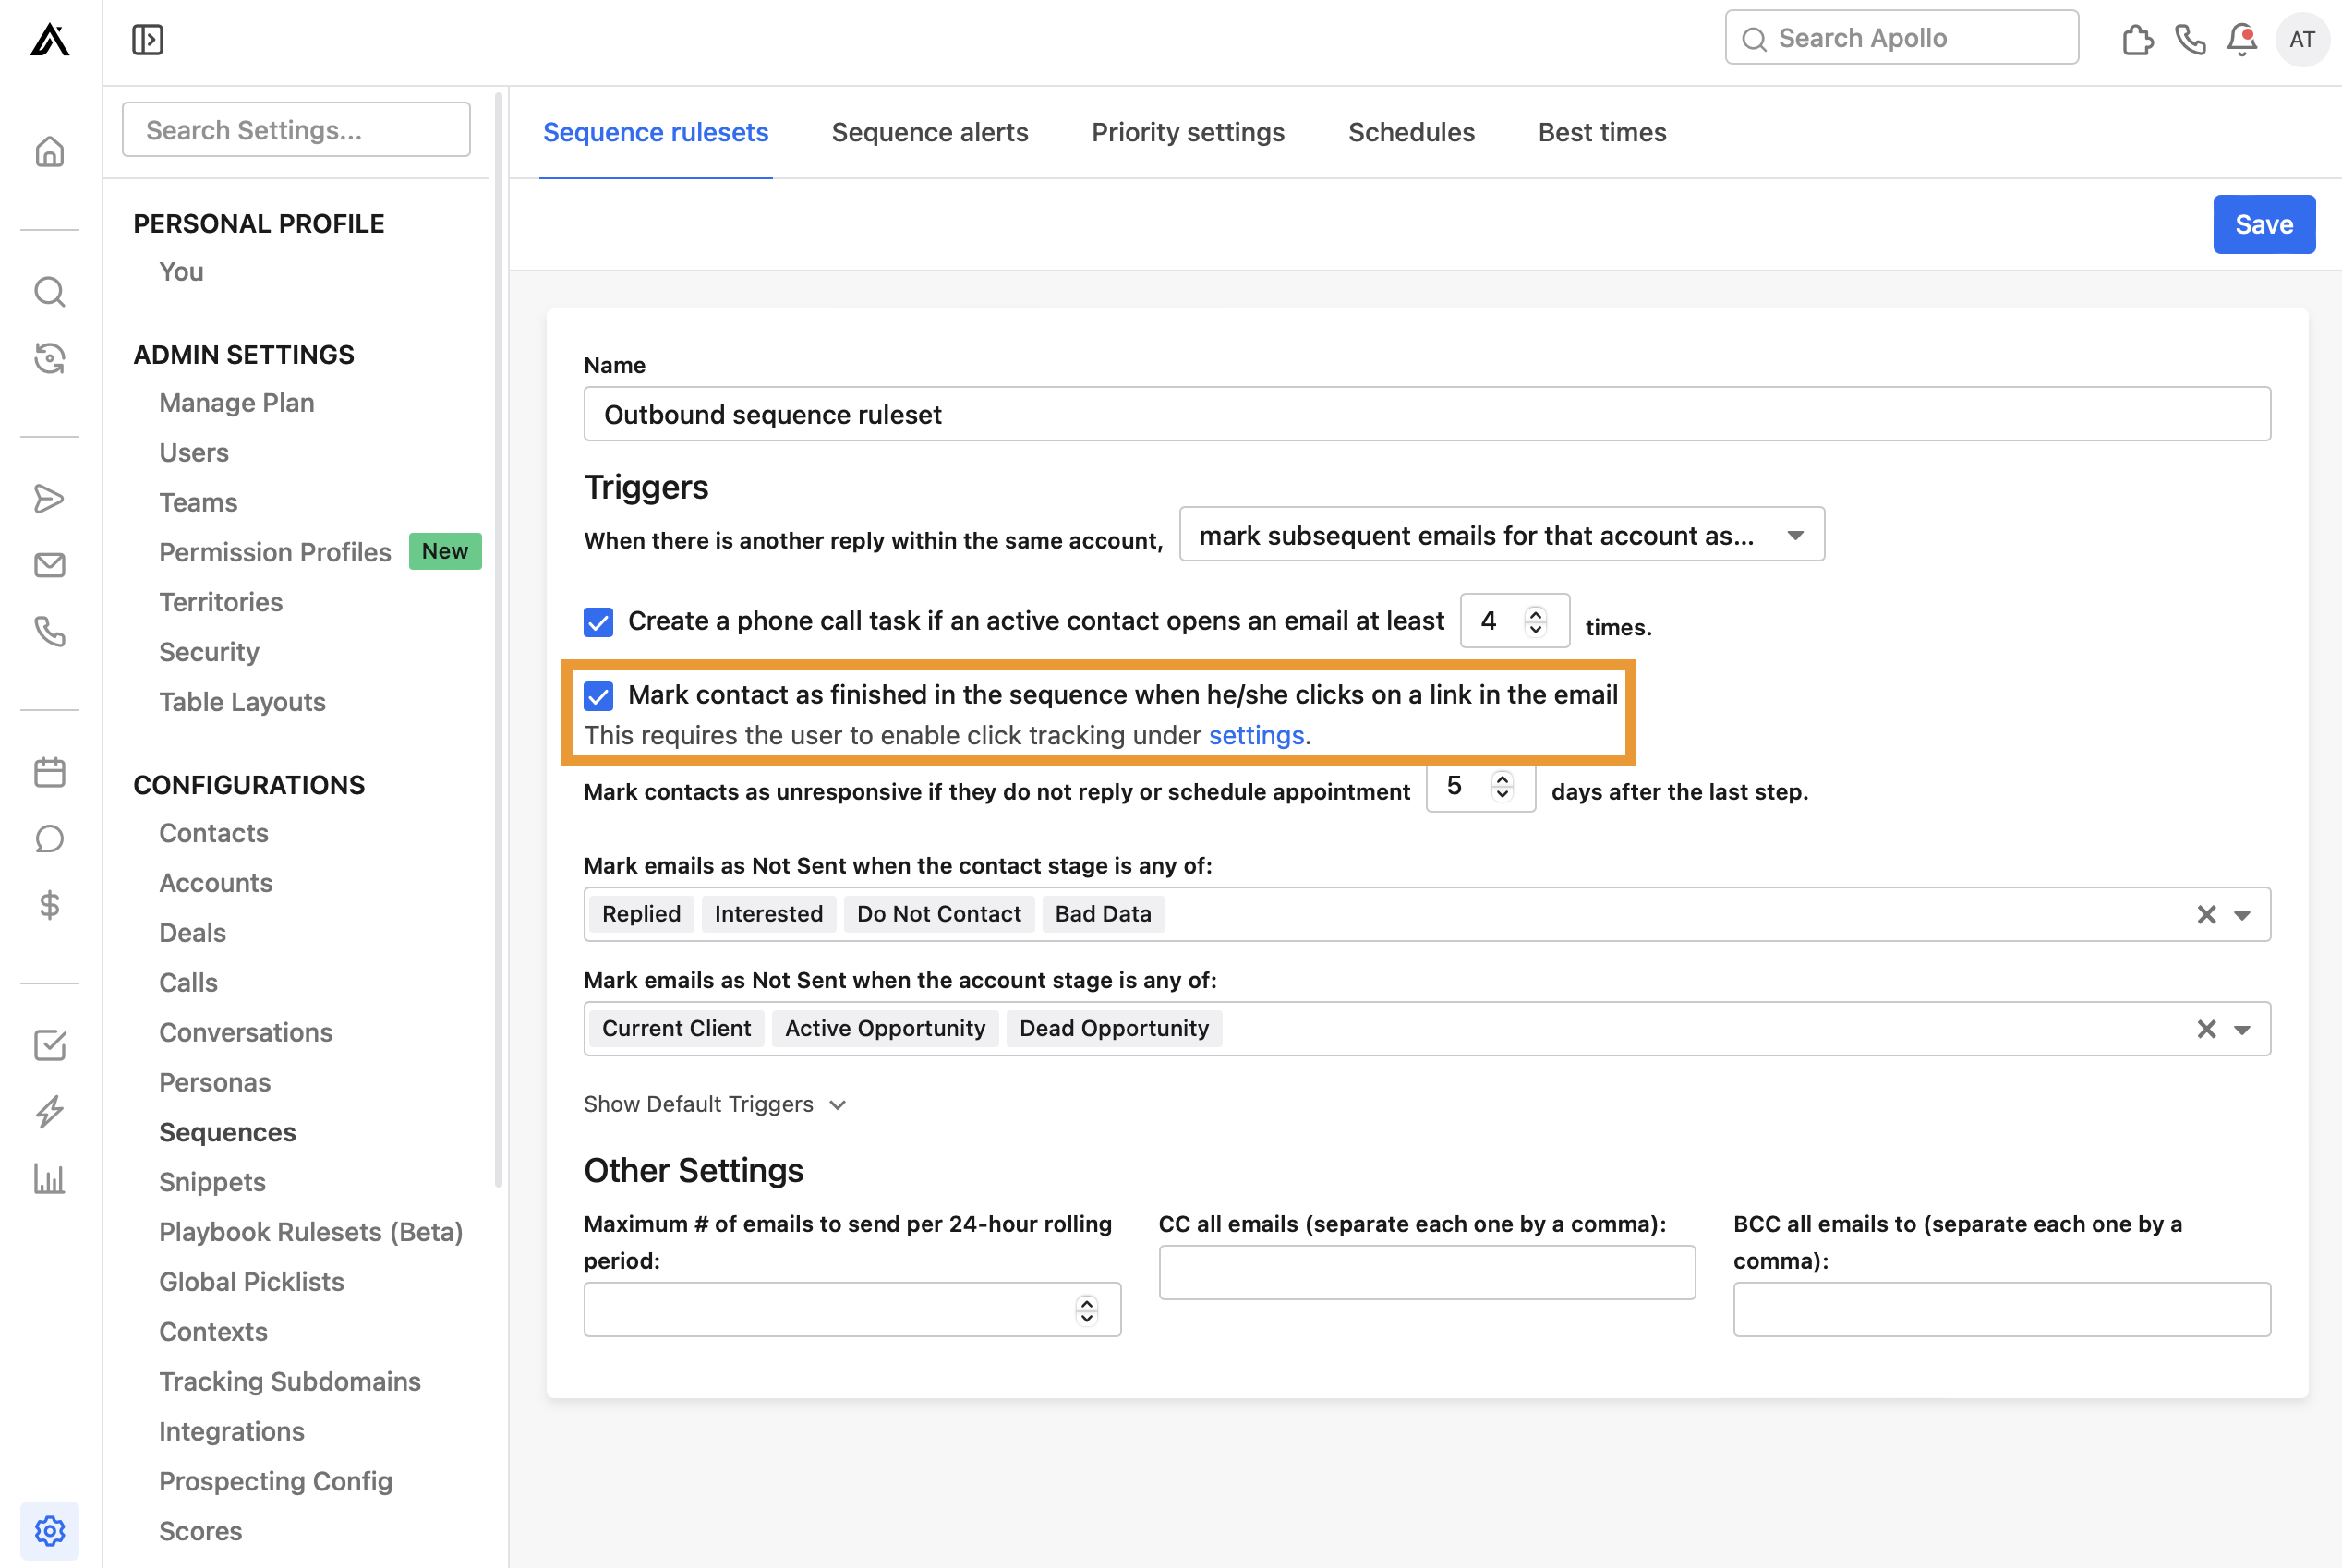Open the Emails envelope icon in left rail
Screen dimensions: 2342x1568
[x=49, y=565]
